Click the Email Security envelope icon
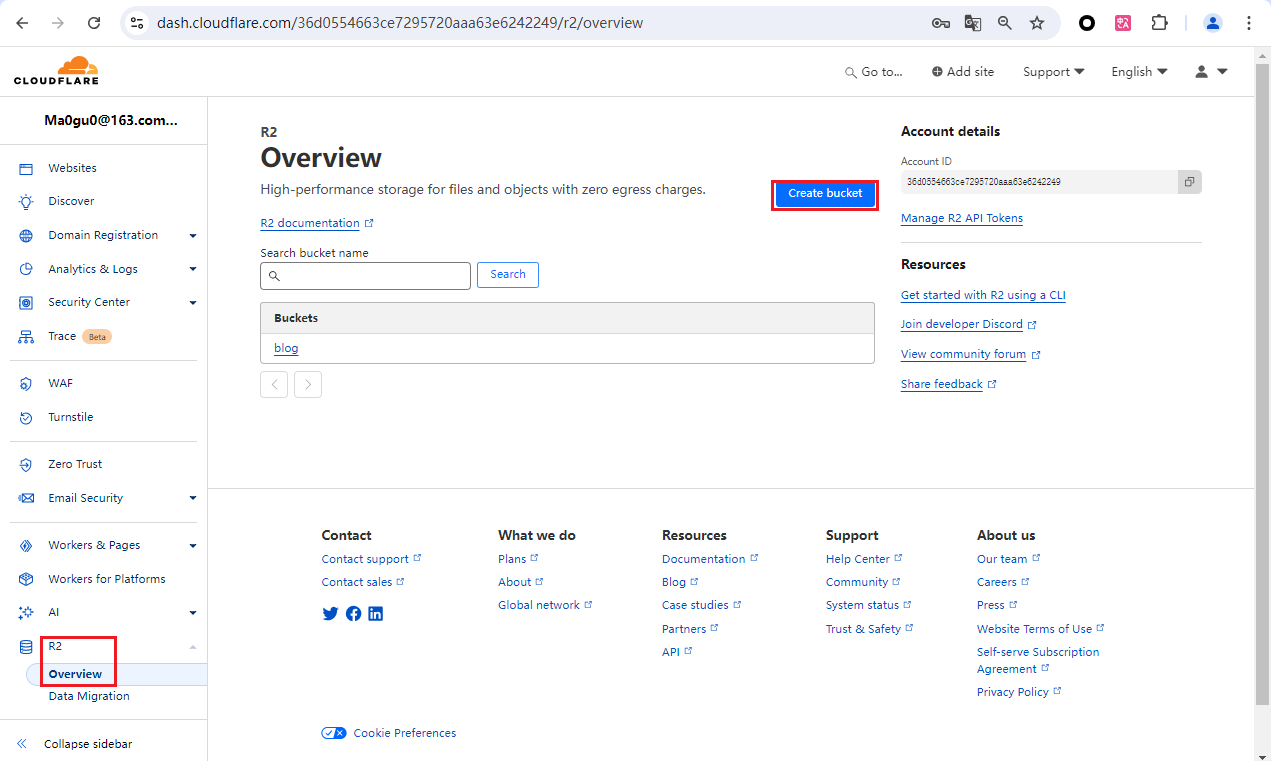Screen dimensions: 1271x761 26,498
